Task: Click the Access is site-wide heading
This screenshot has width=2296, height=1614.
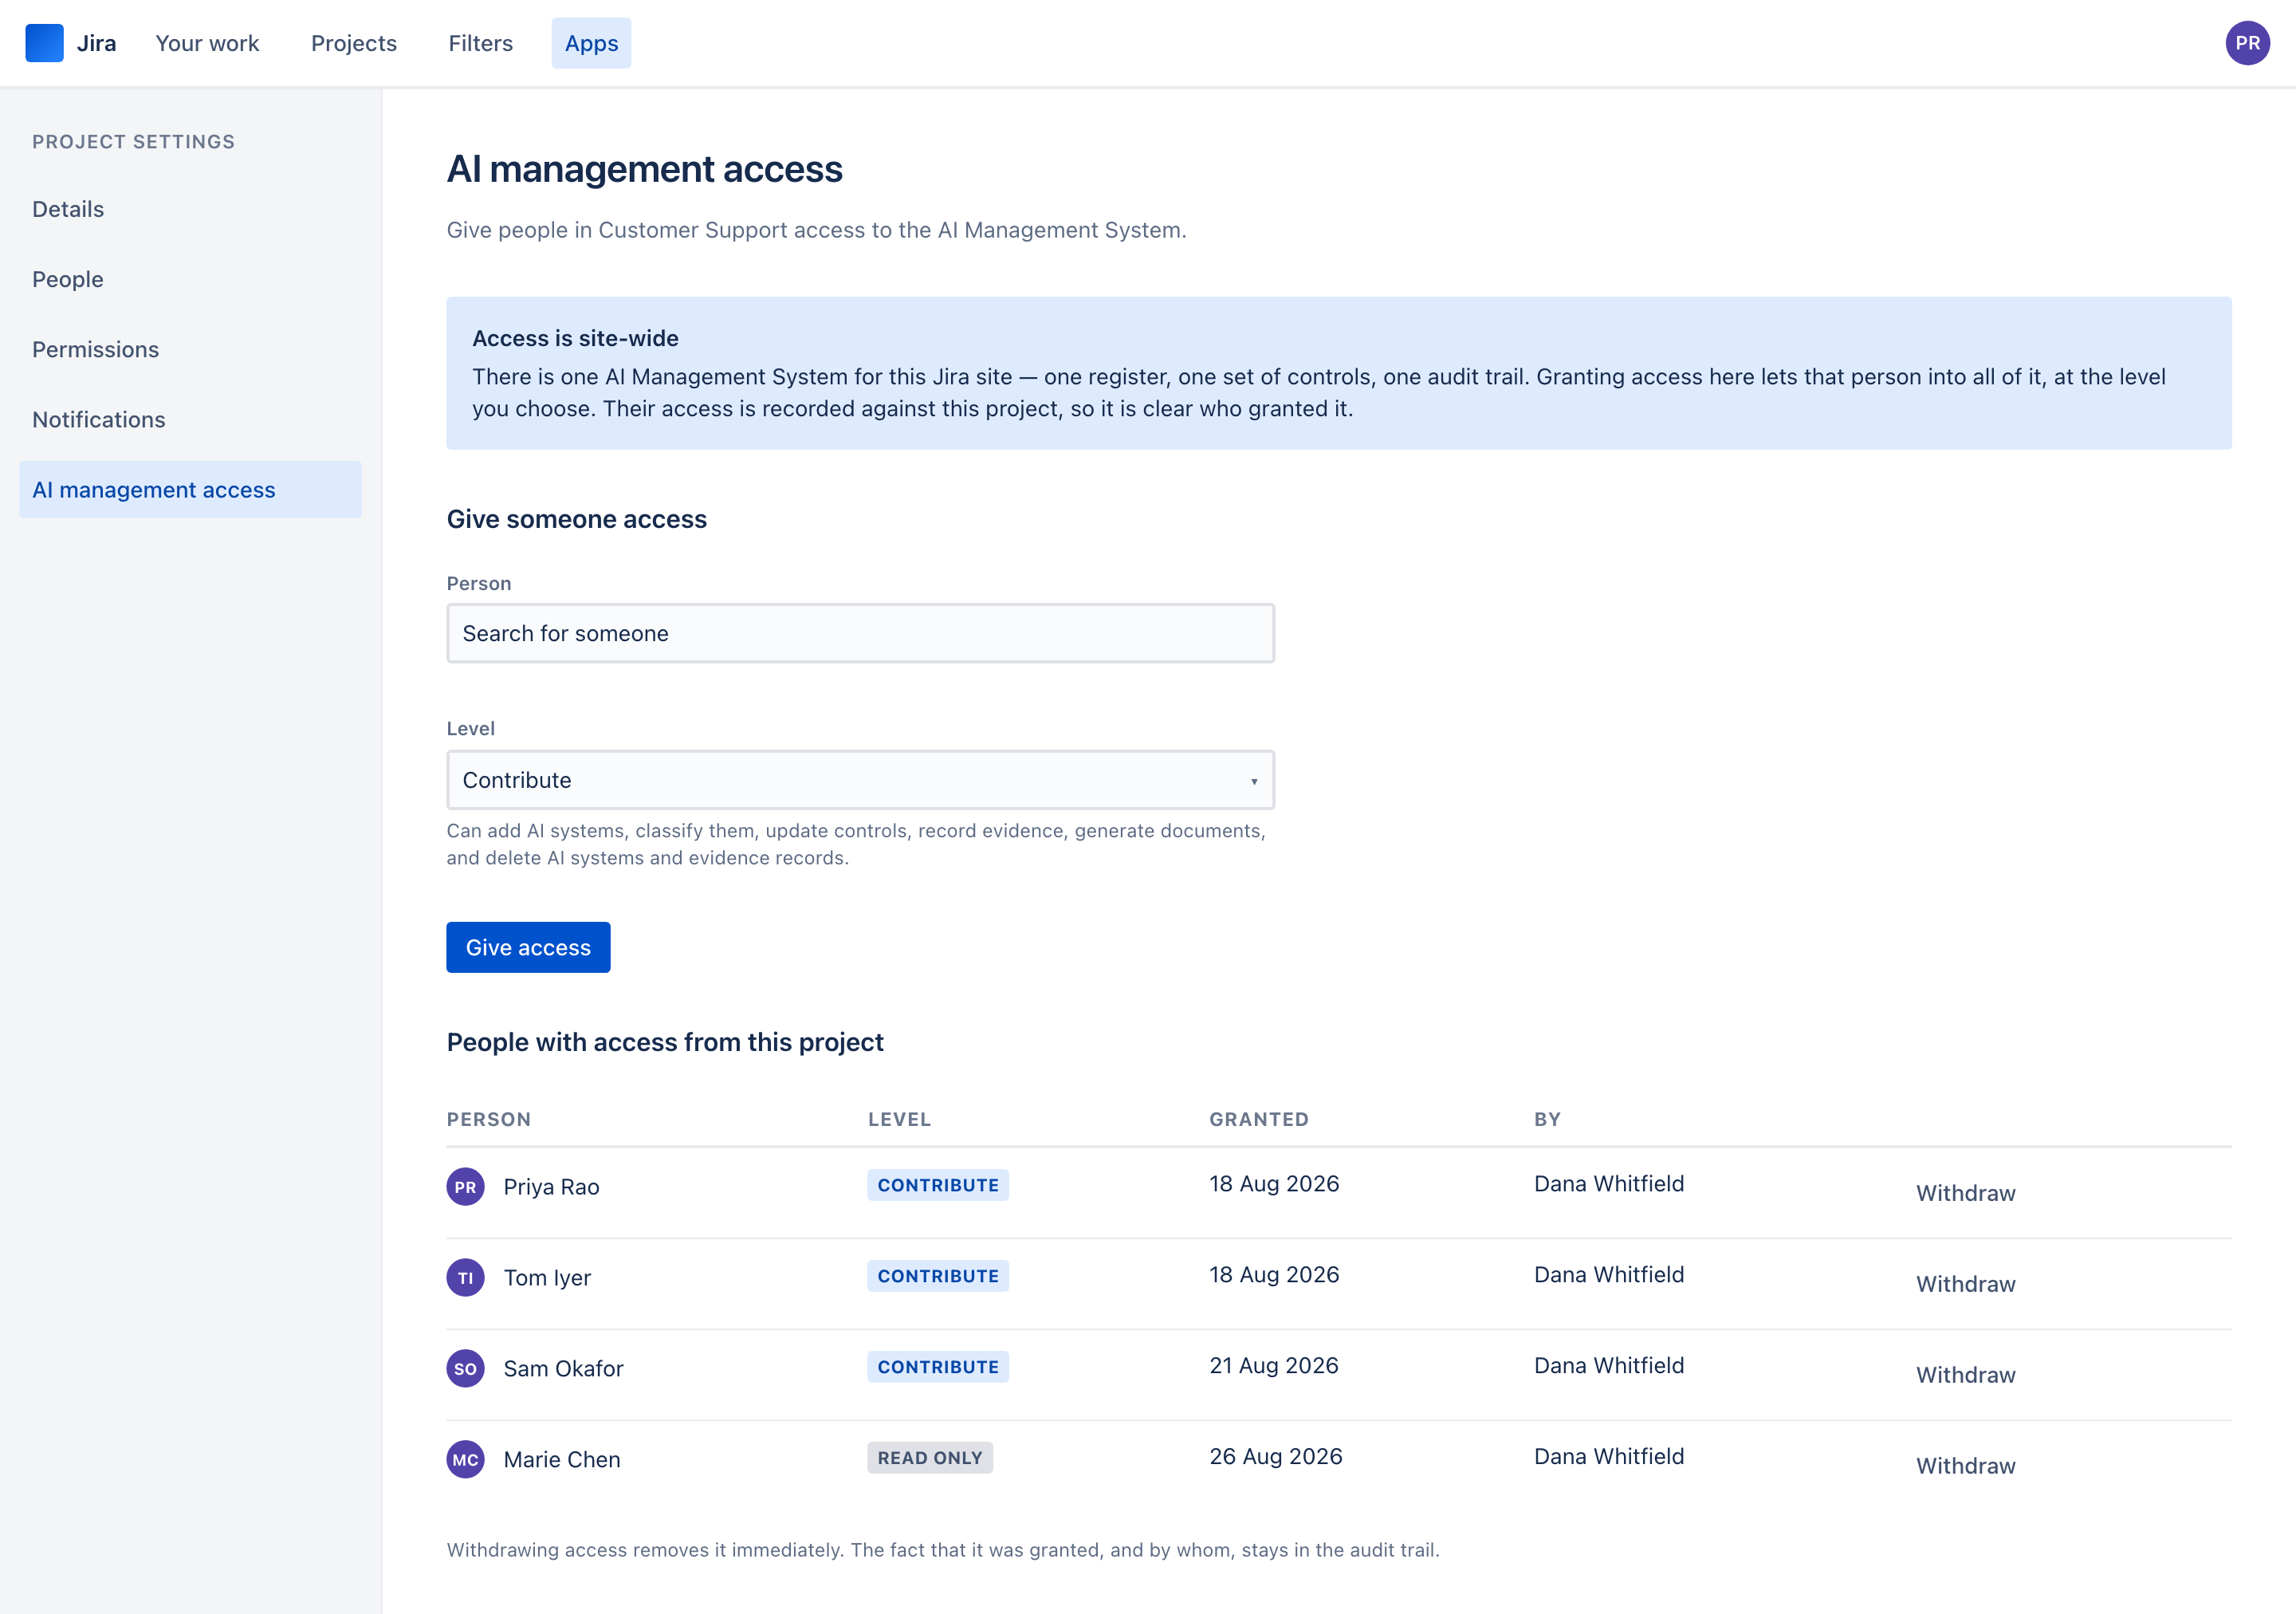Action: tap(575, 338)
